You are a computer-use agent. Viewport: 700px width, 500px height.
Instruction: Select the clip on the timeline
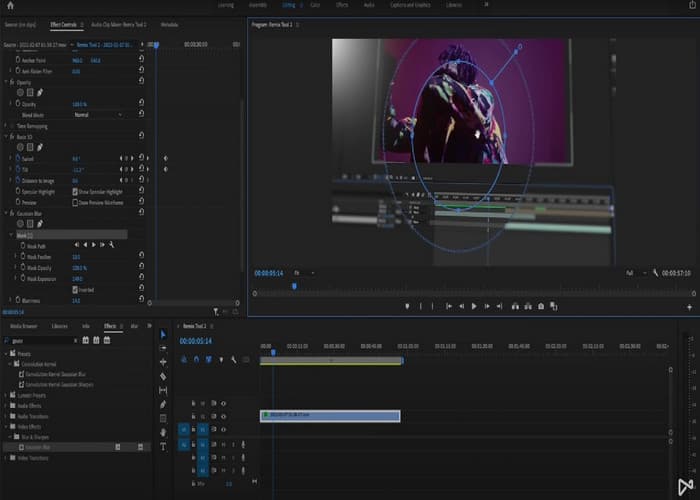click(x=330, y=416)
